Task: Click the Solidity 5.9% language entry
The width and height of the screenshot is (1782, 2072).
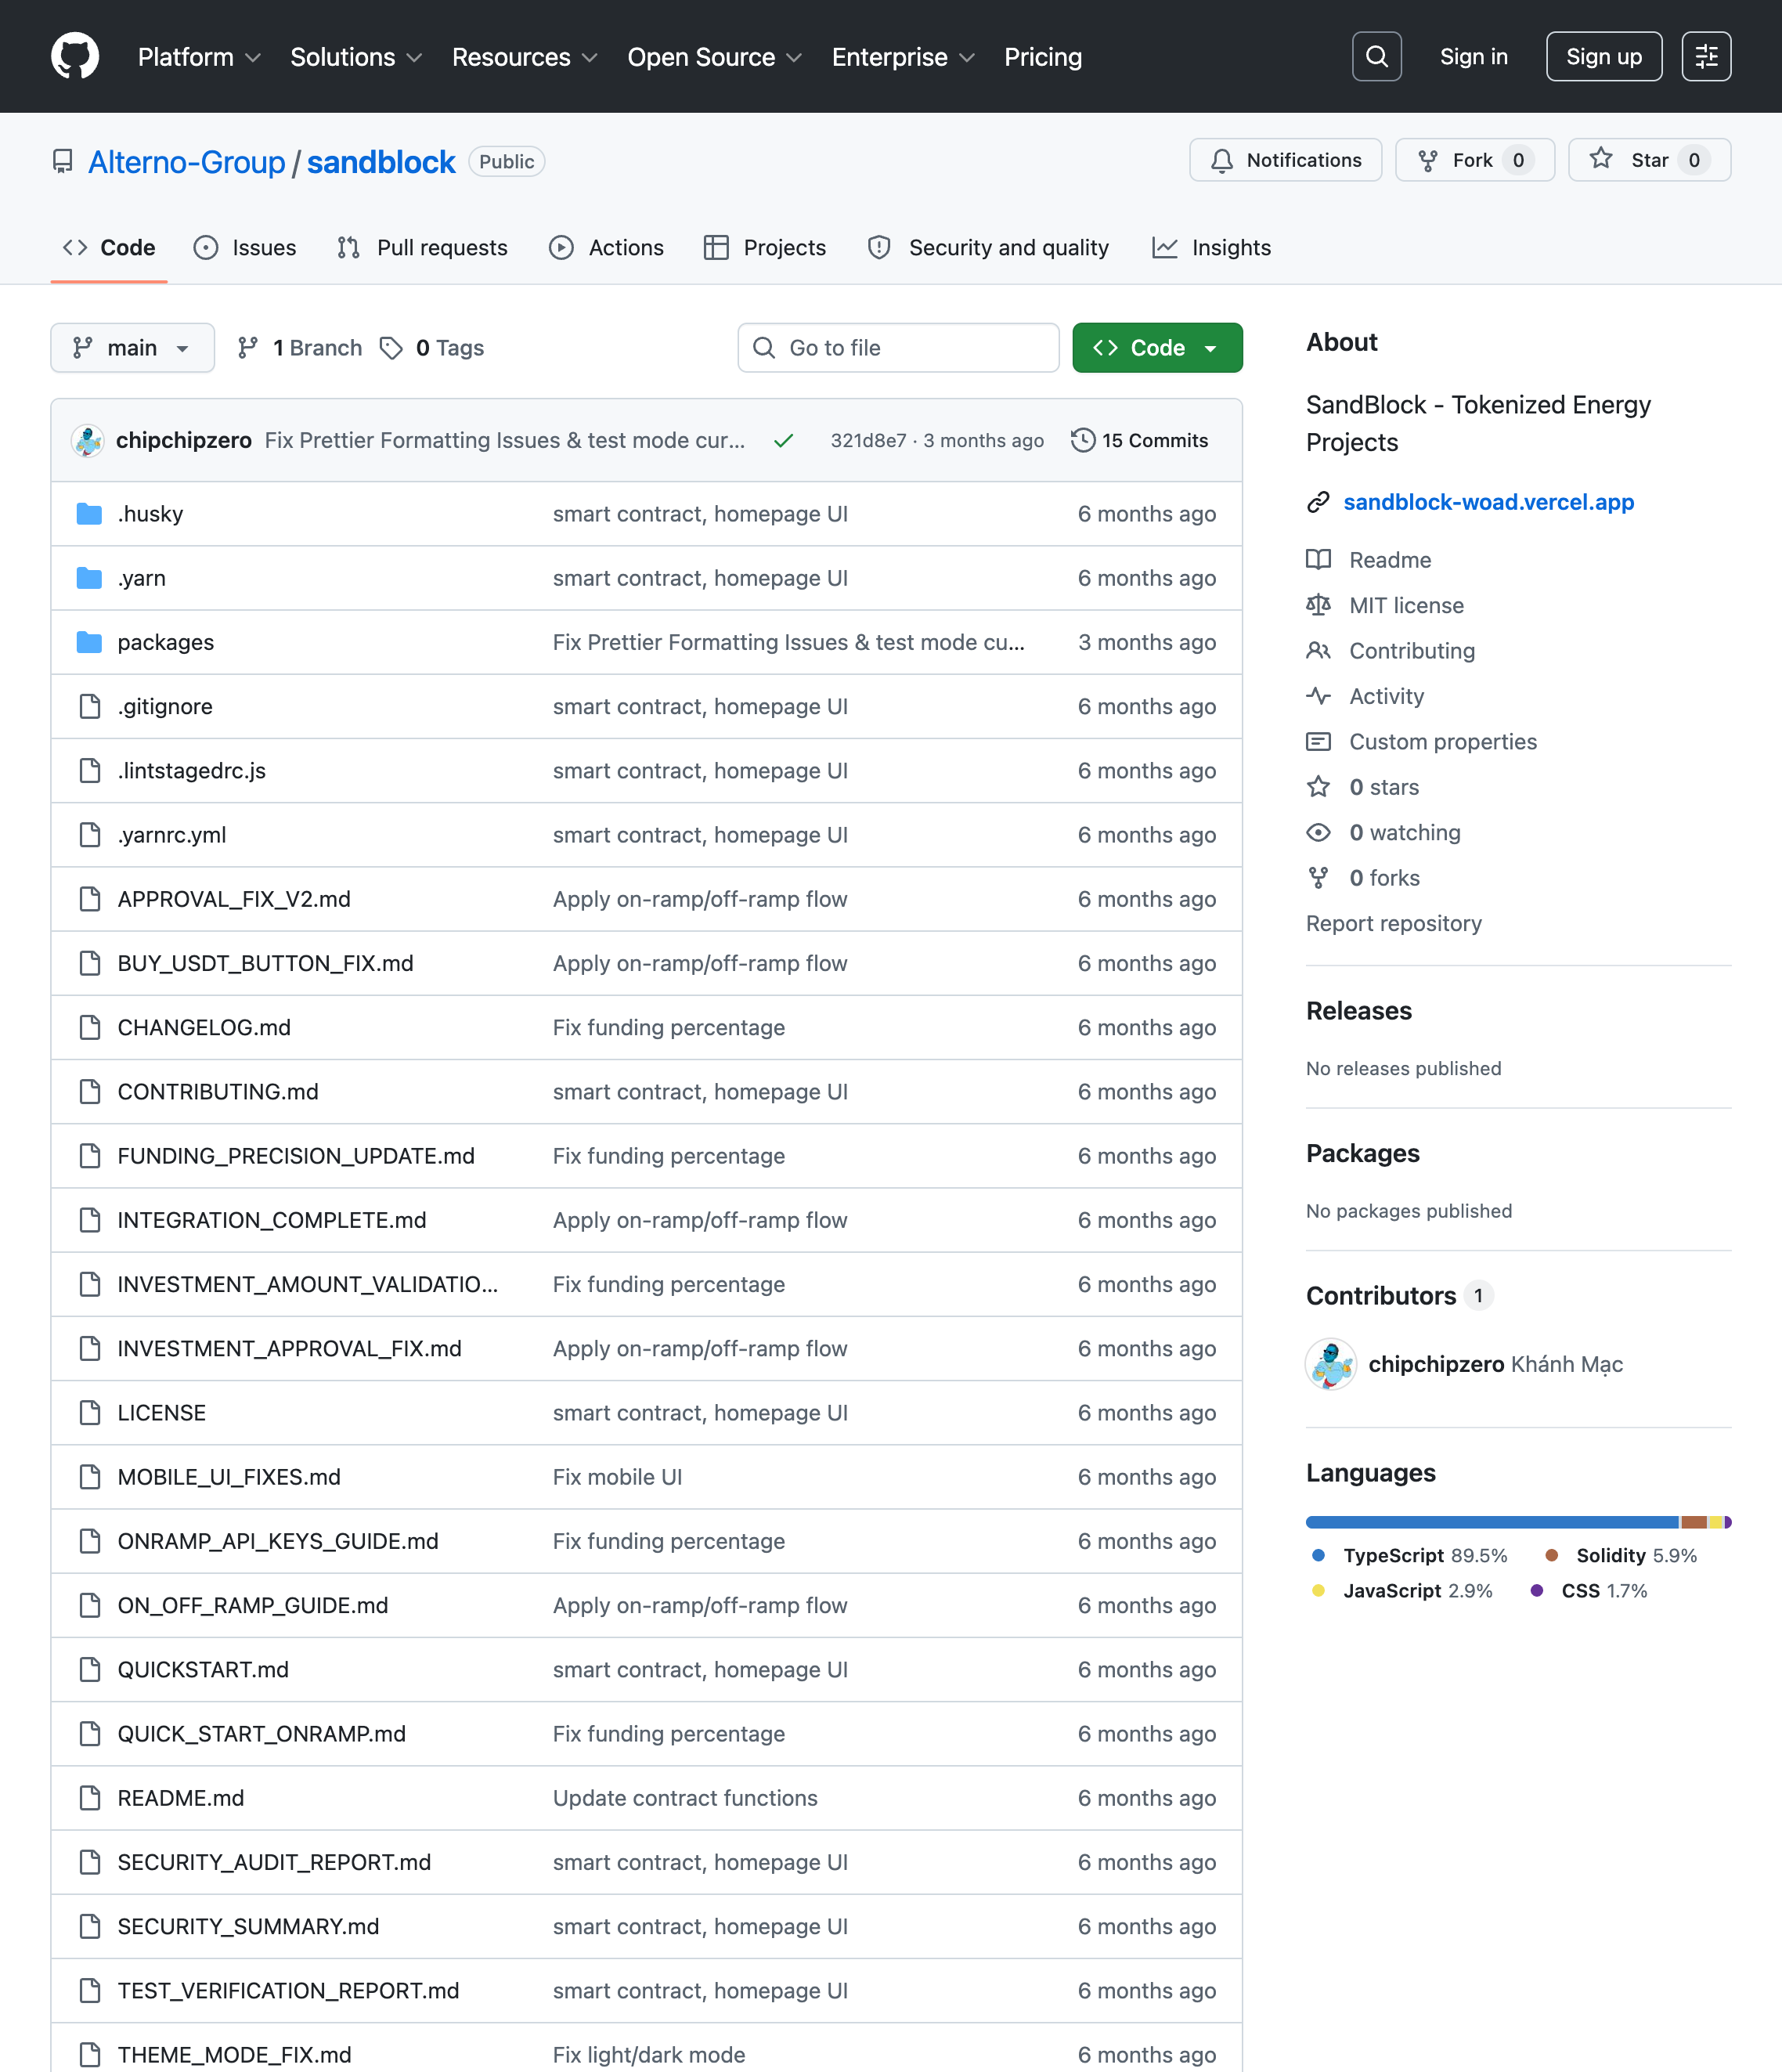Action: point(1621,1556)
